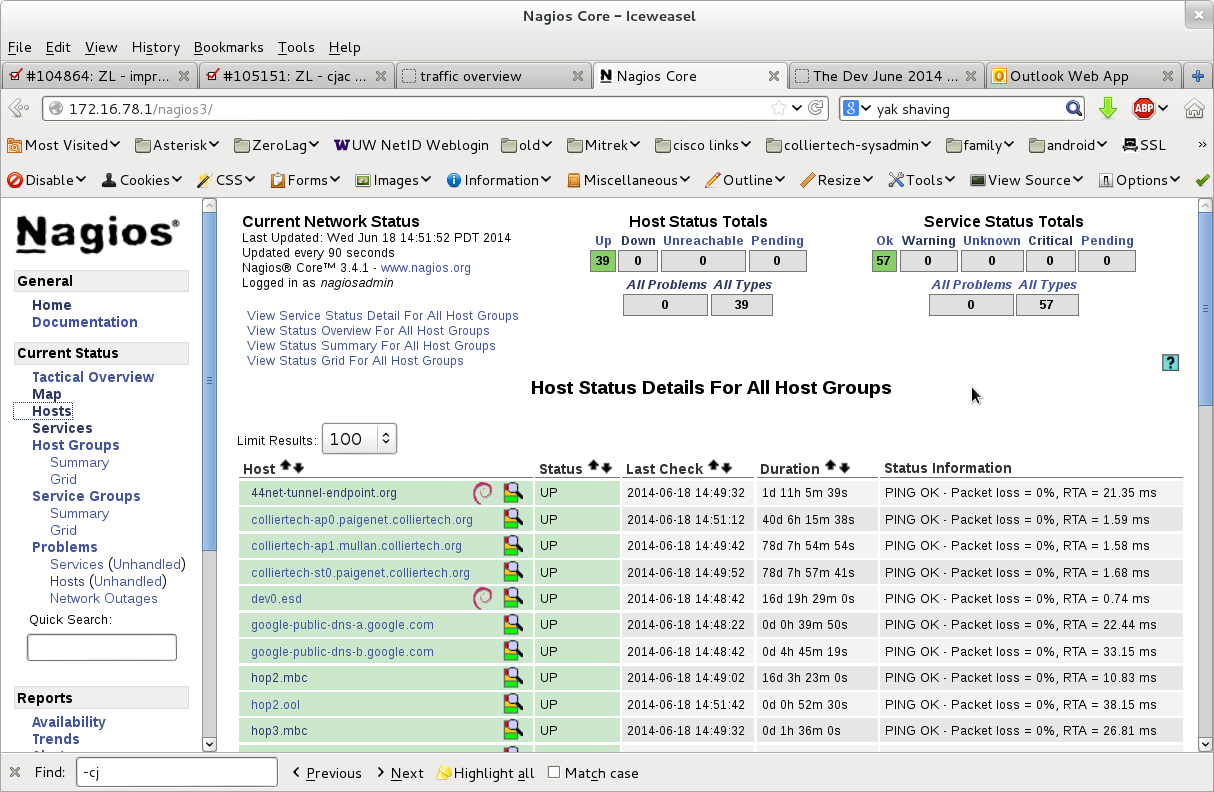Click the Adblock Plus ABP icon
Image resolution: width=1214 pixels, height=792 pixels.
[x=1144, y=109]
